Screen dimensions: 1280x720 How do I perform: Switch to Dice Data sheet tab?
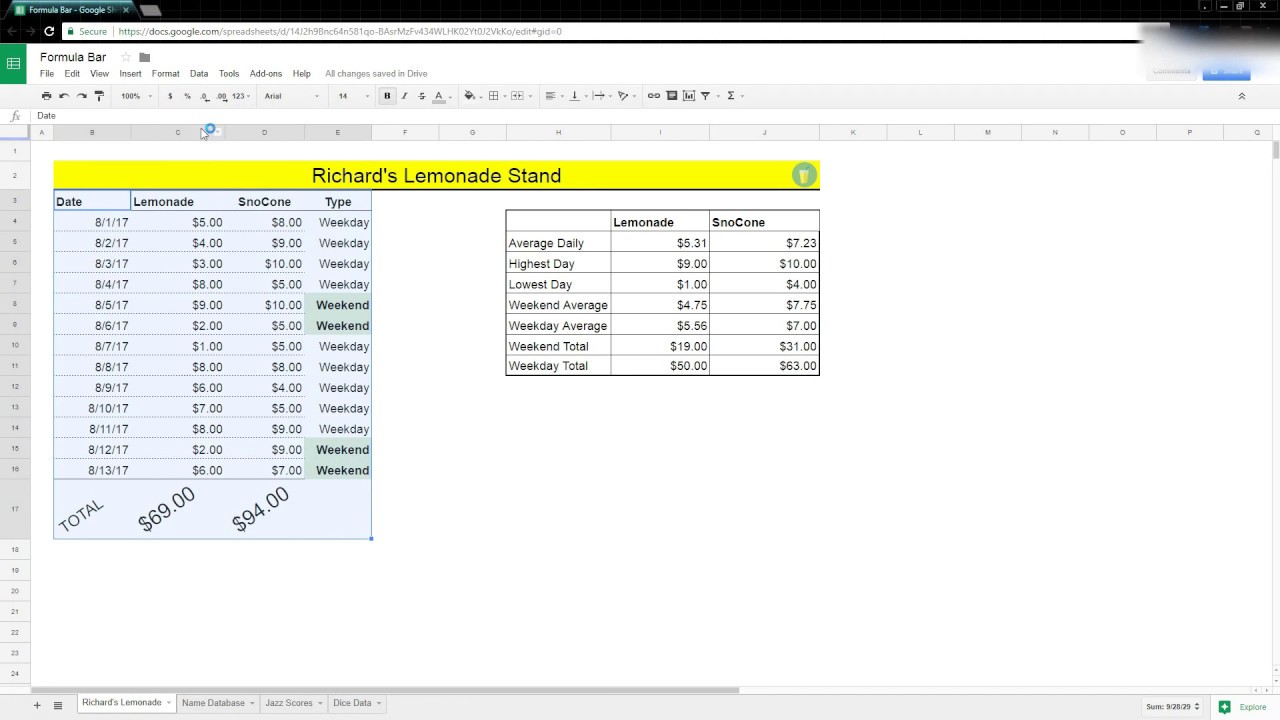[357, 703]
